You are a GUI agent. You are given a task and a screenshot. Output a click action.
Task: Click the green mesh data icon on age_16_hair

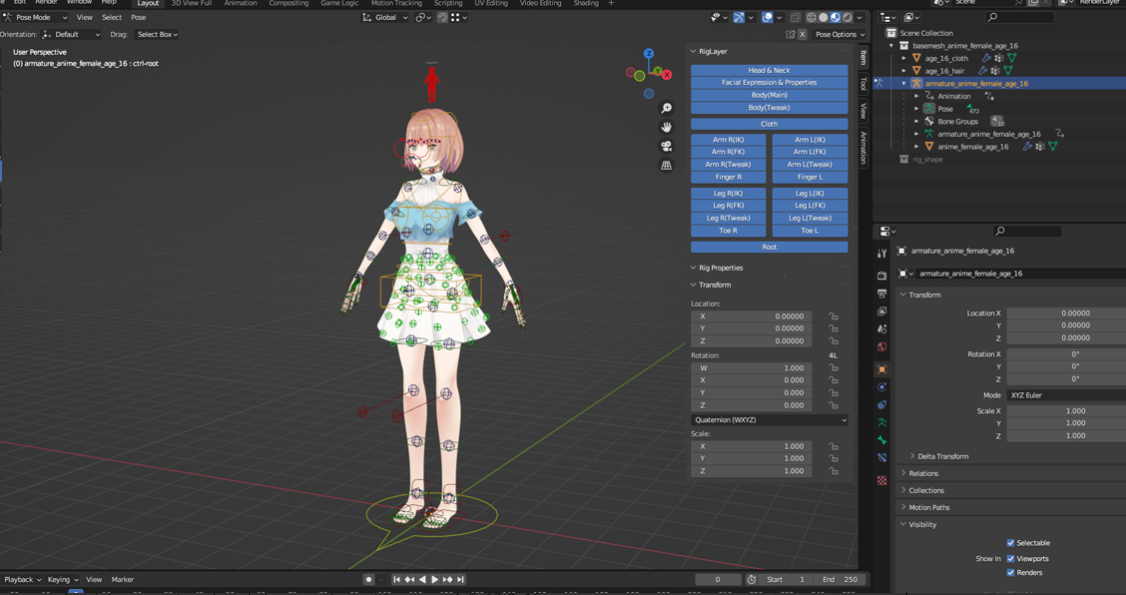(1008, 71)
